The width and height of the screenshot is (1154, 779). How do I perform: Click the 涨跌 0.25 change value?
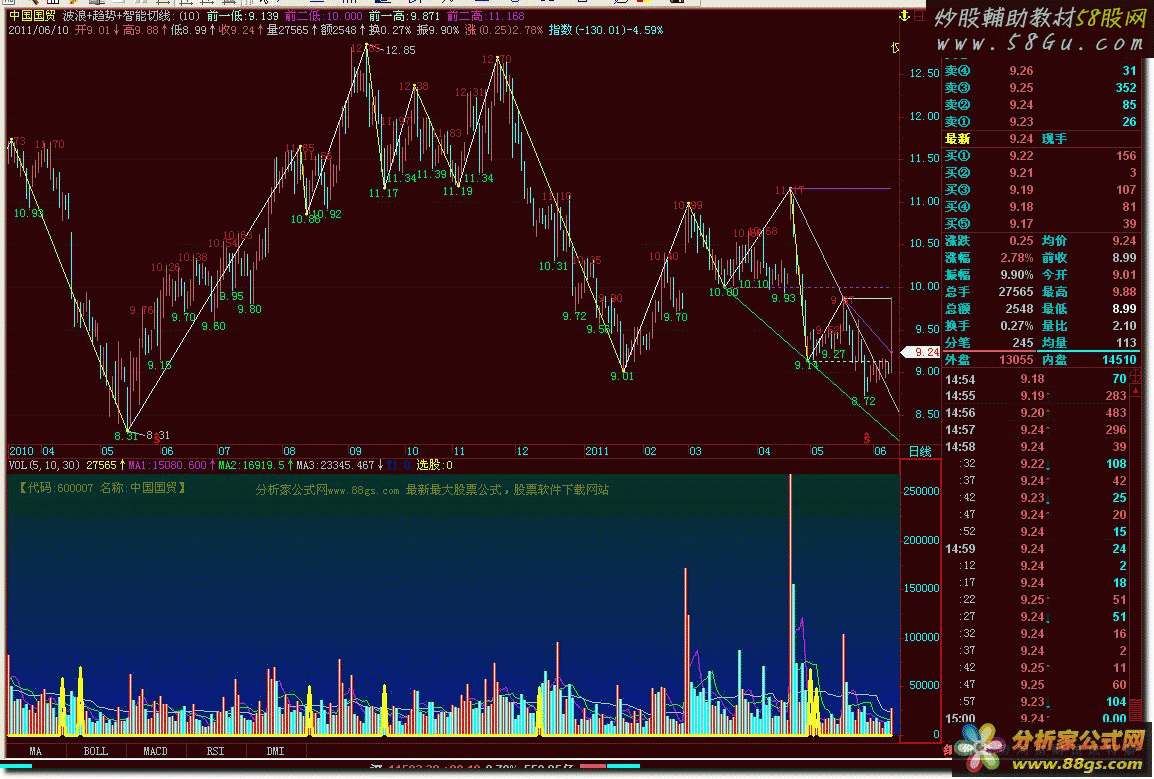coord(1022,241)
